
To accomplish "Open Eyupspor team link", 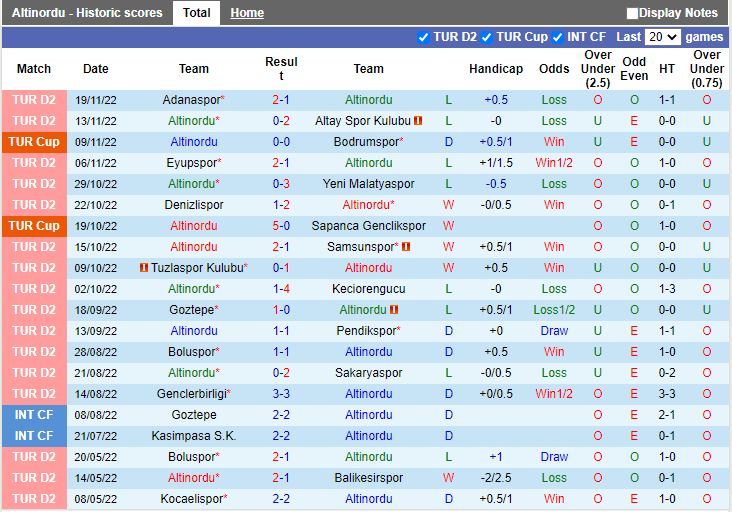I will tap(191, 163).
